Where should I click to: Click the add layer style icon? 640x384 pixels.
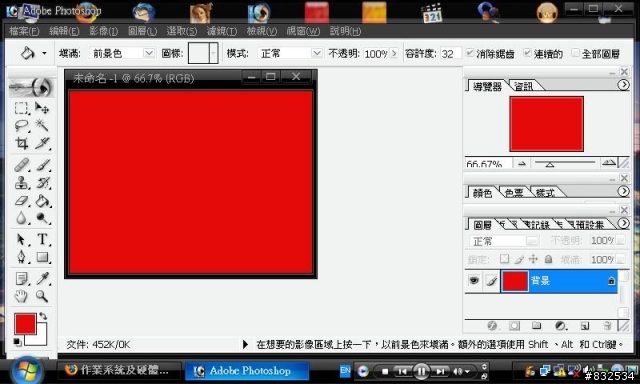[492, 326]
